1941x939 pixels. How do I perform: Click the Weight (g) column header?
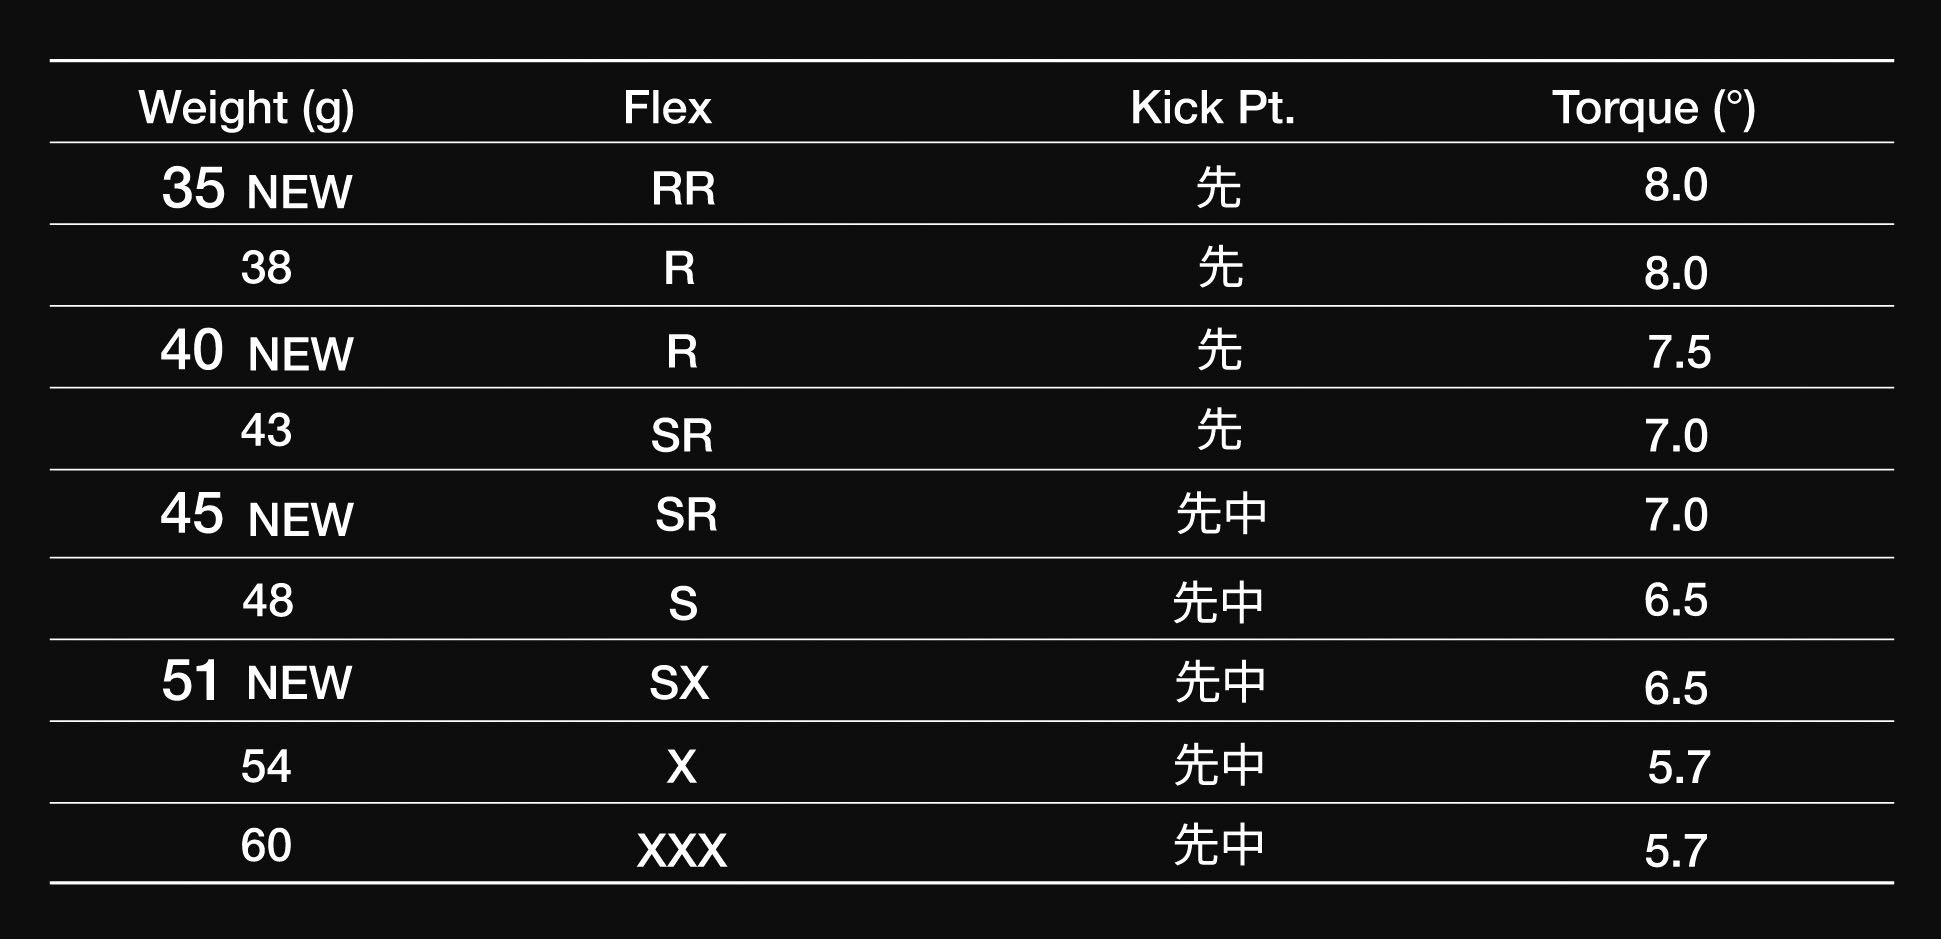247,108
